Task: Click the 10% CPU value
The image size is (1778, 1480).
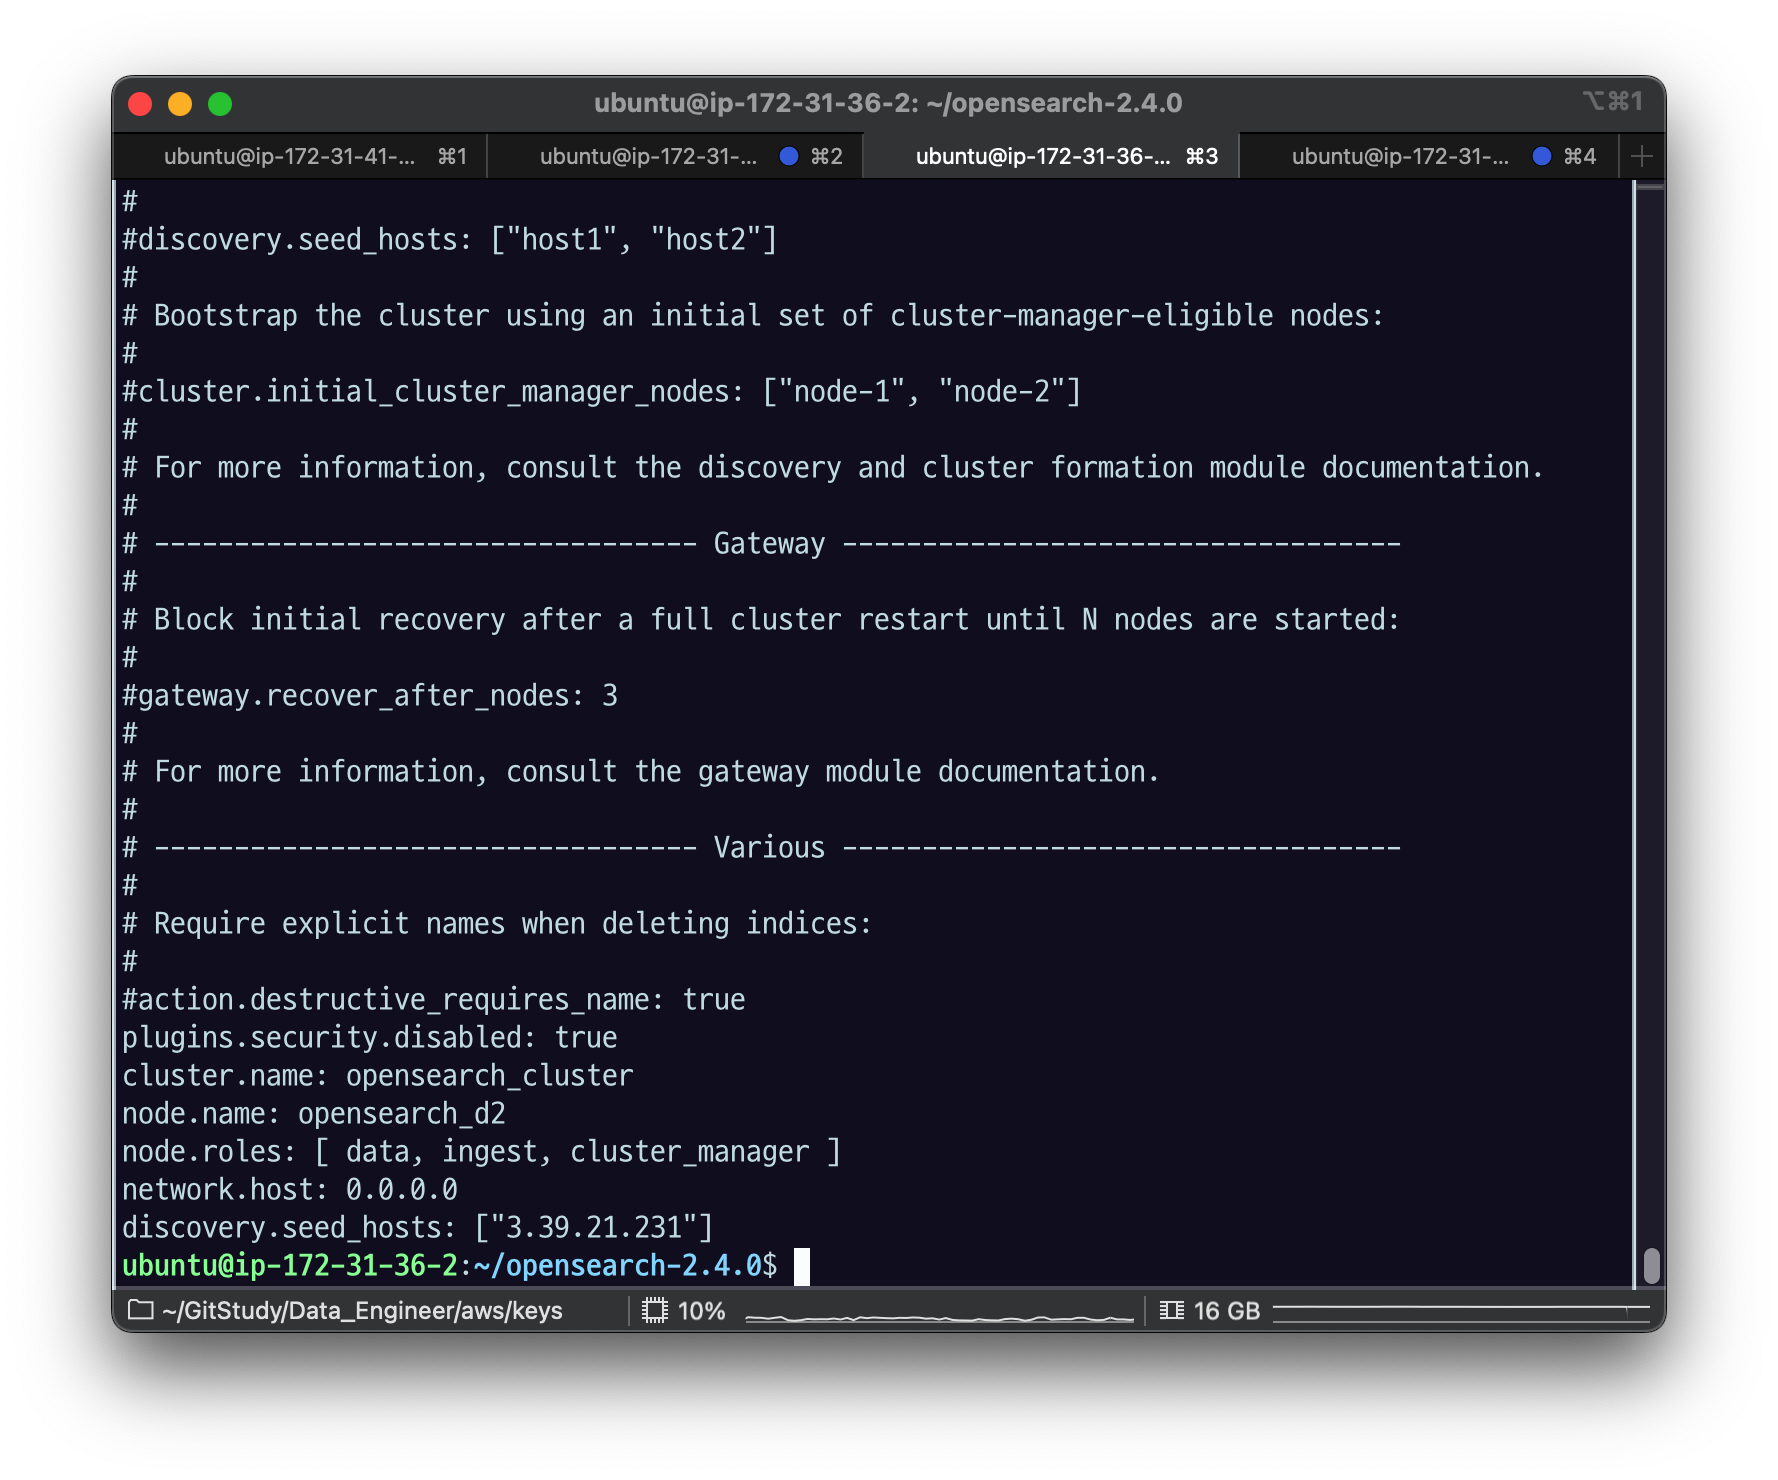Action: pos(701,1310)
